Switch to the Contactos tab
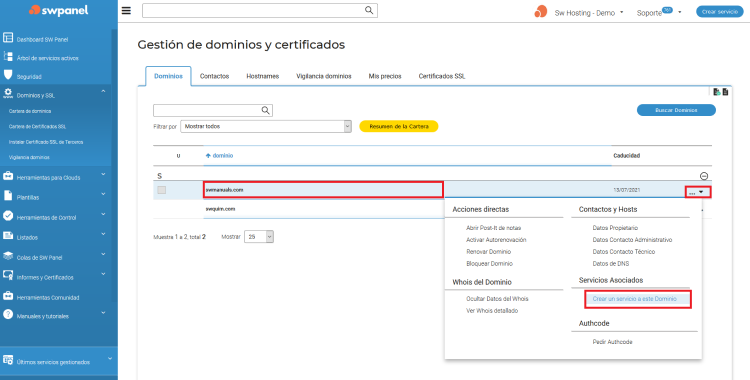Viewport: 750px width, 380px height. click(214, 76)
